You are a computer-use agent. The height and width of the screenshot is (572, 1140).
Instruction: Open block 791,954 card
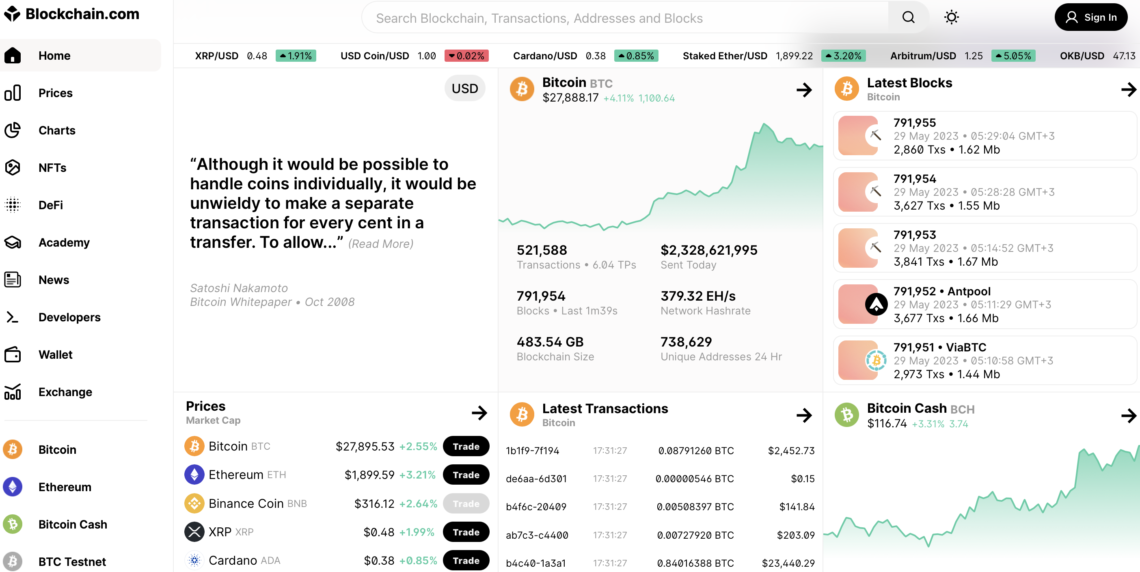(985, 192)
